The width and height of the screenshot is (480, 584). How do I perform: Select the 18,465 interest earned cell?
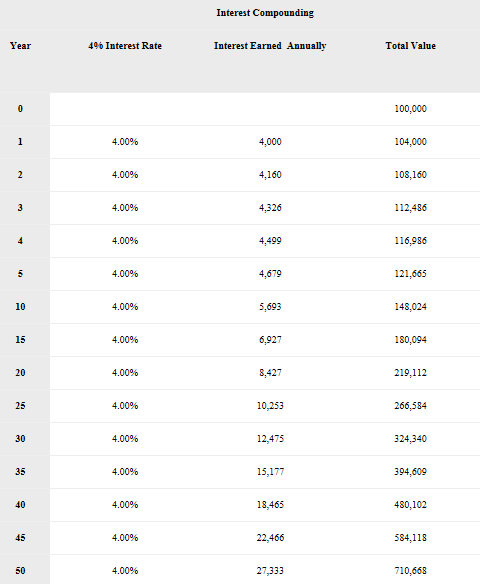click(x=270, y=505)
